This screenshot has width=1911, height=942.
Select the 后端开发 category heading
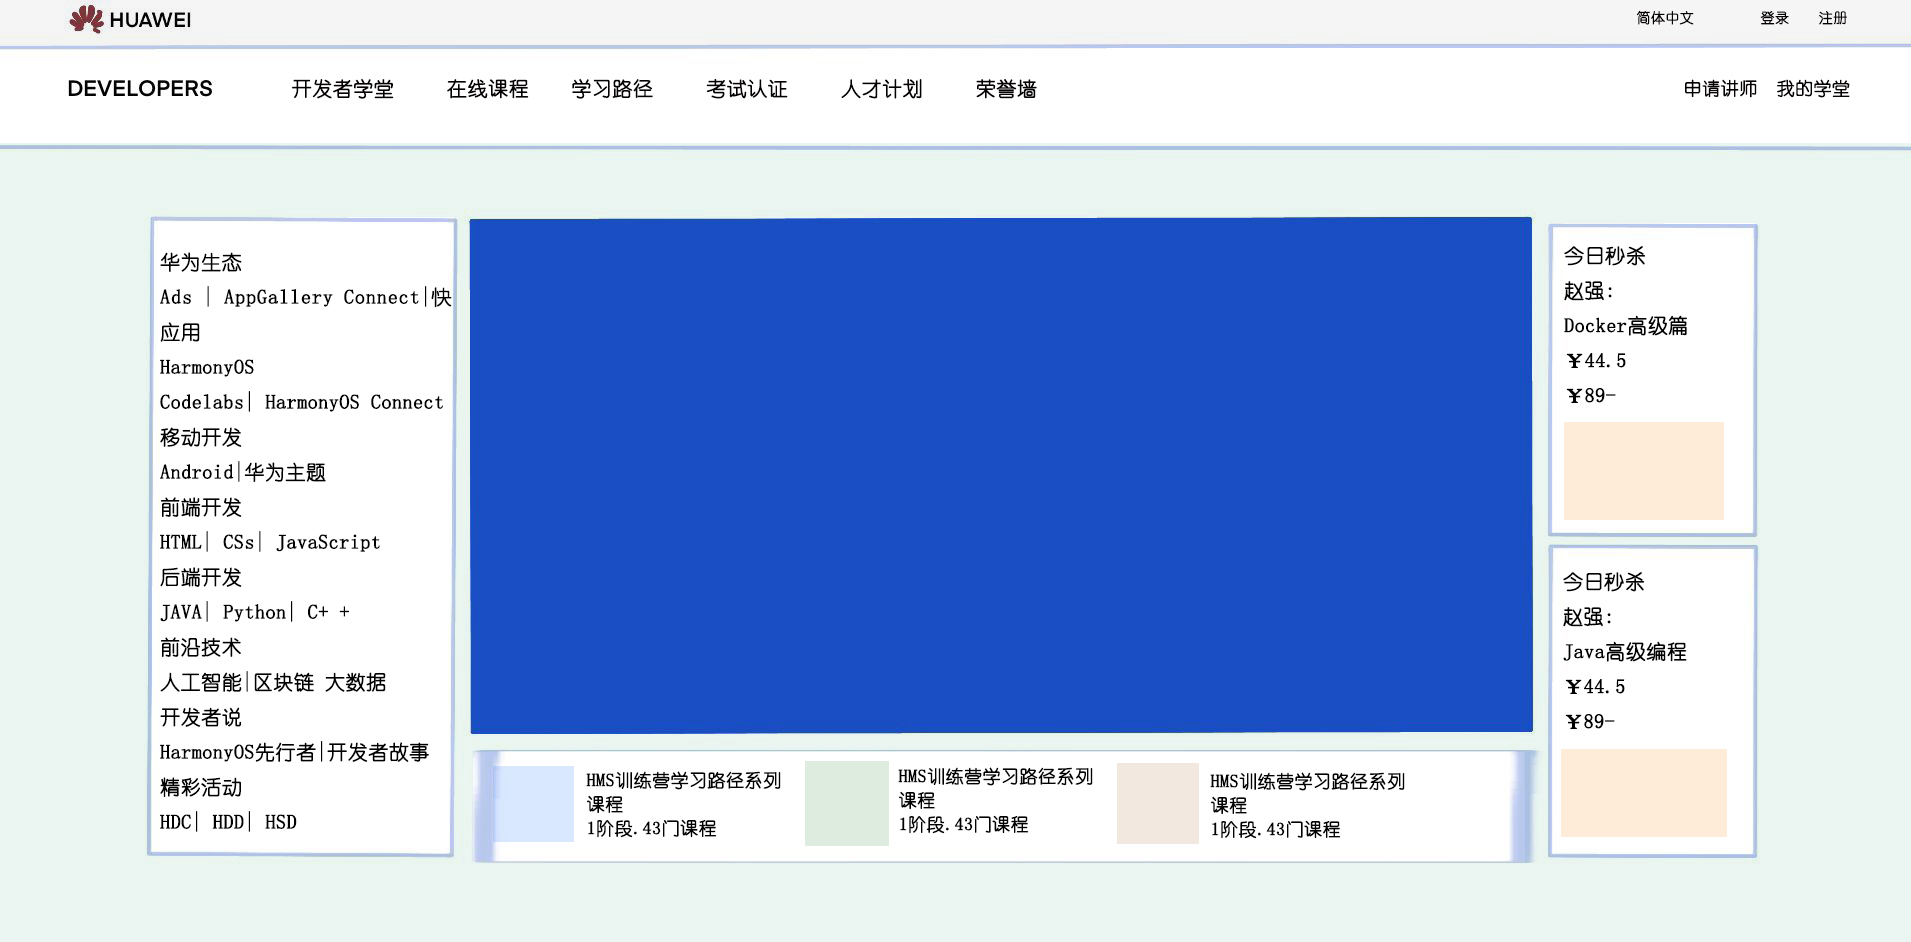[201, 577]
